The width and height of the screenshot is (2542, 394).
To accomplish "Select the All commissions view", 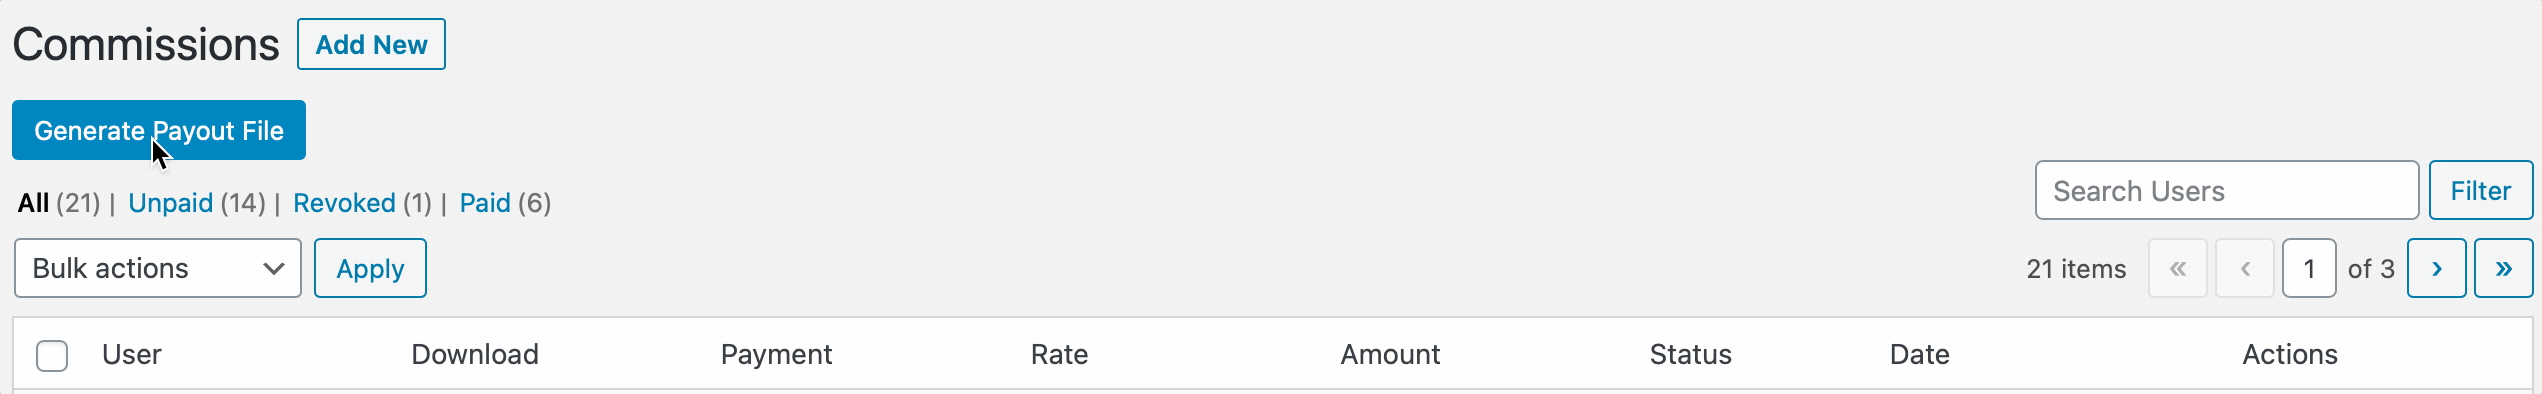I will pos(33,203).
